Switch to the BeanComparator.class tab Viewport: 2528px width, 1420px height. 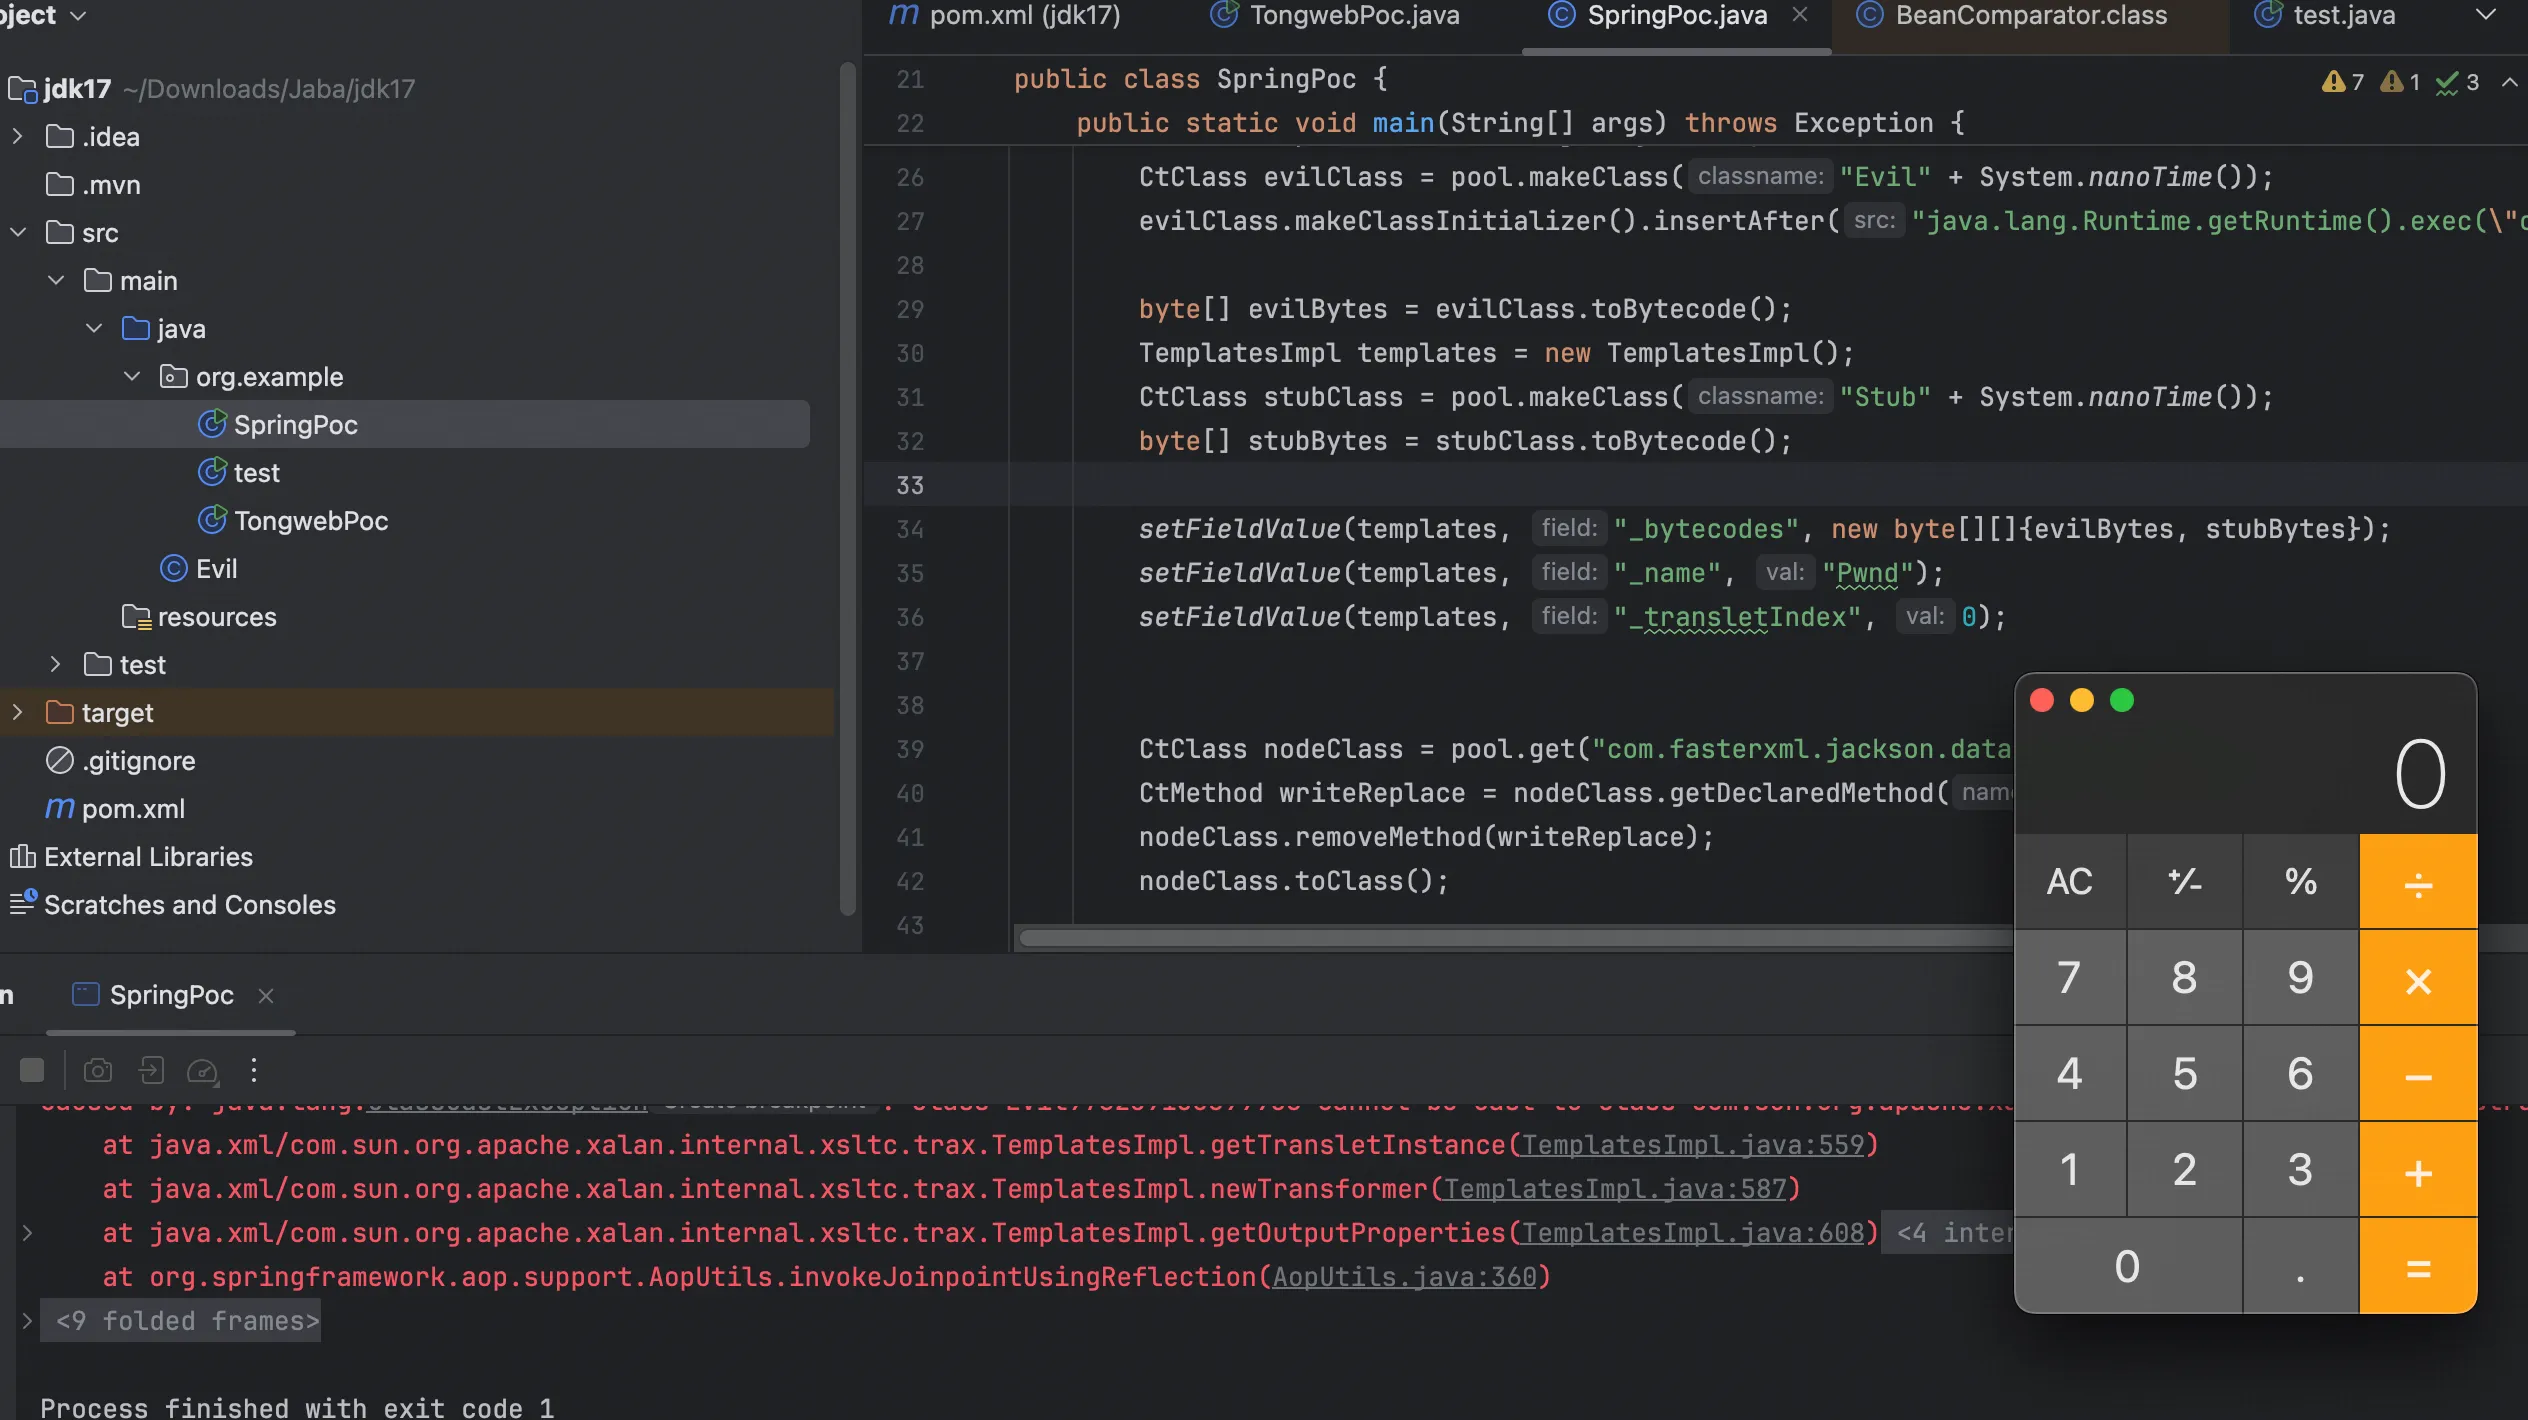click(2030, 16)
